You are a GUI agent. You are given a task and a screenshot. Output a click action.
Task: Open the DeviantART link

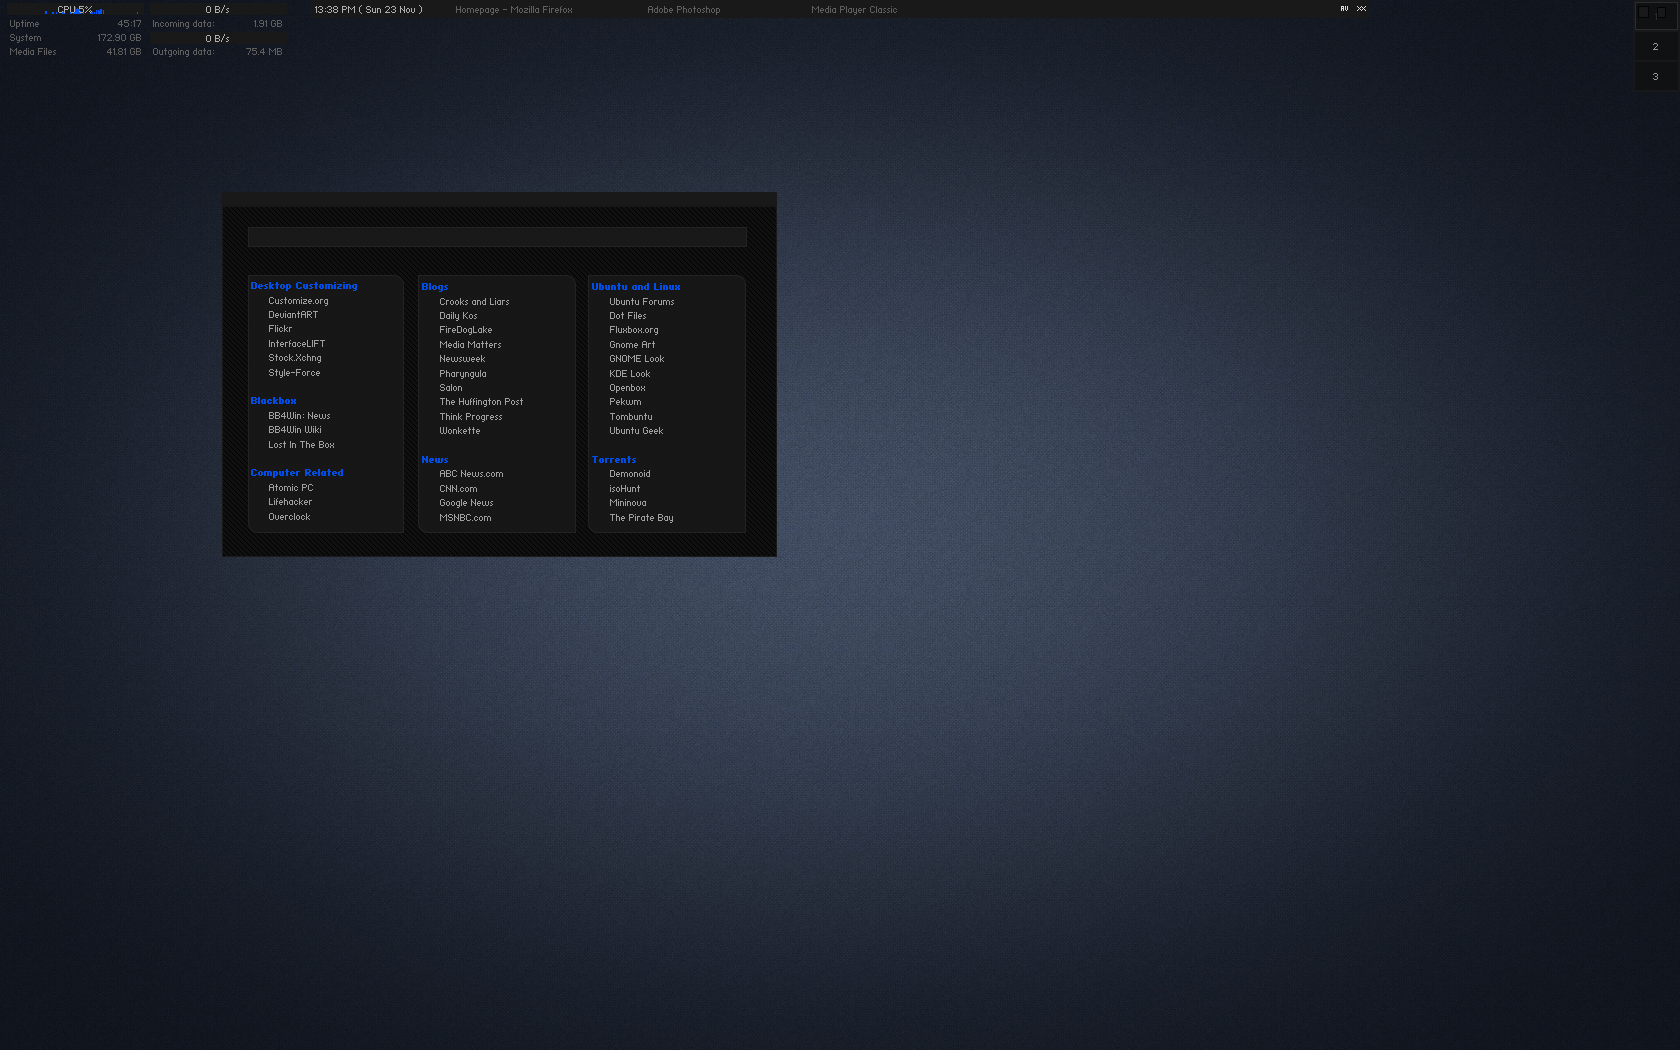(293, 315)
